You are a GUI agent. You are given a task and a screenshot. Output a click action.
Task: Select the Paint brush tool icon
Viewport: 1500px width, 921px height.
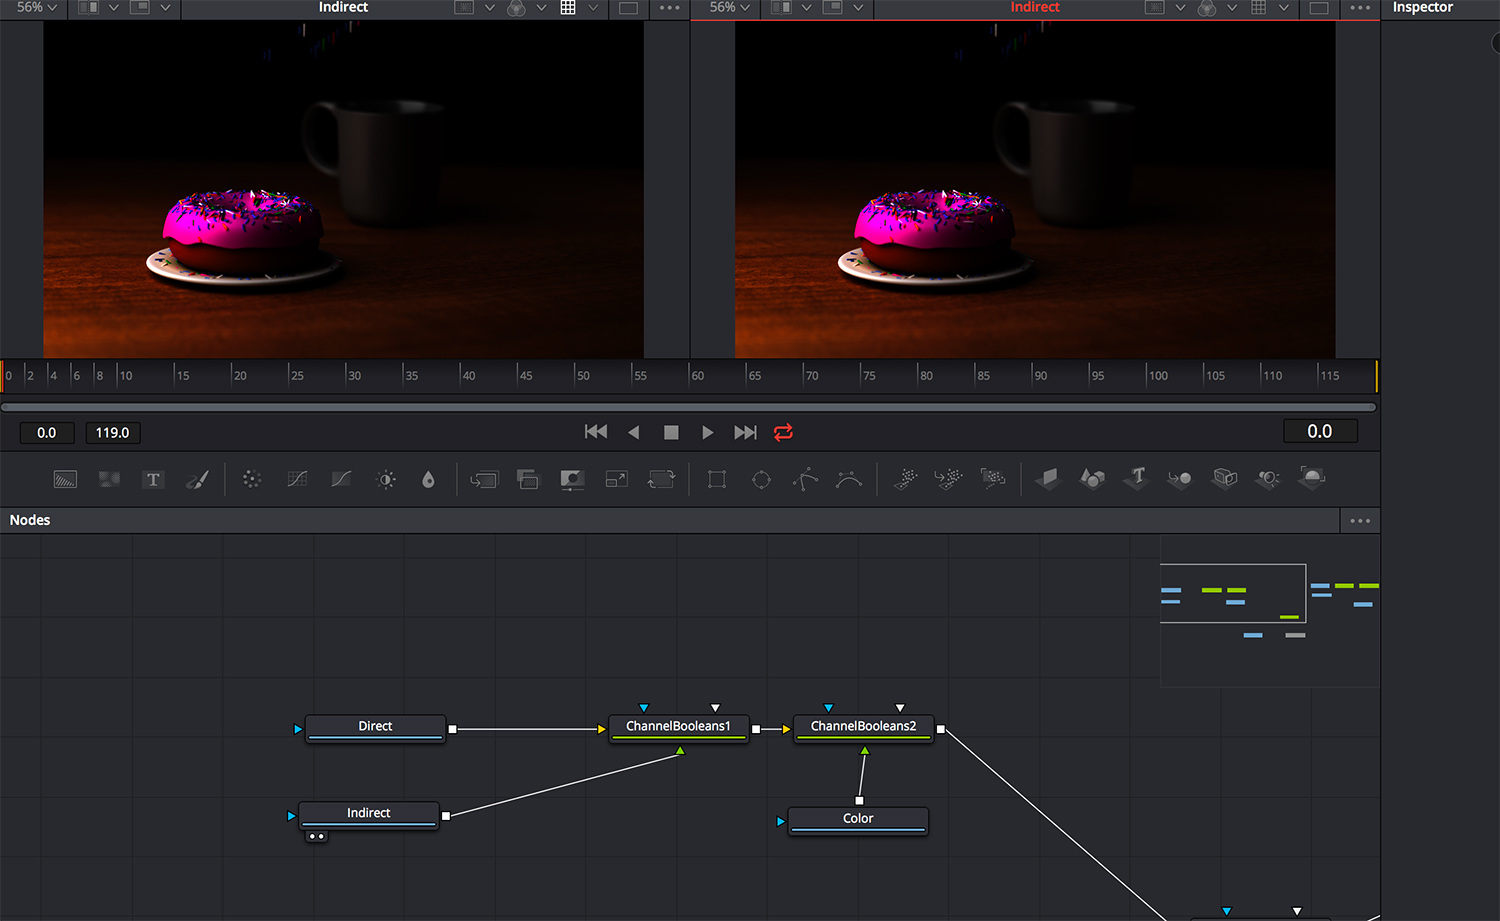[197, 480]
